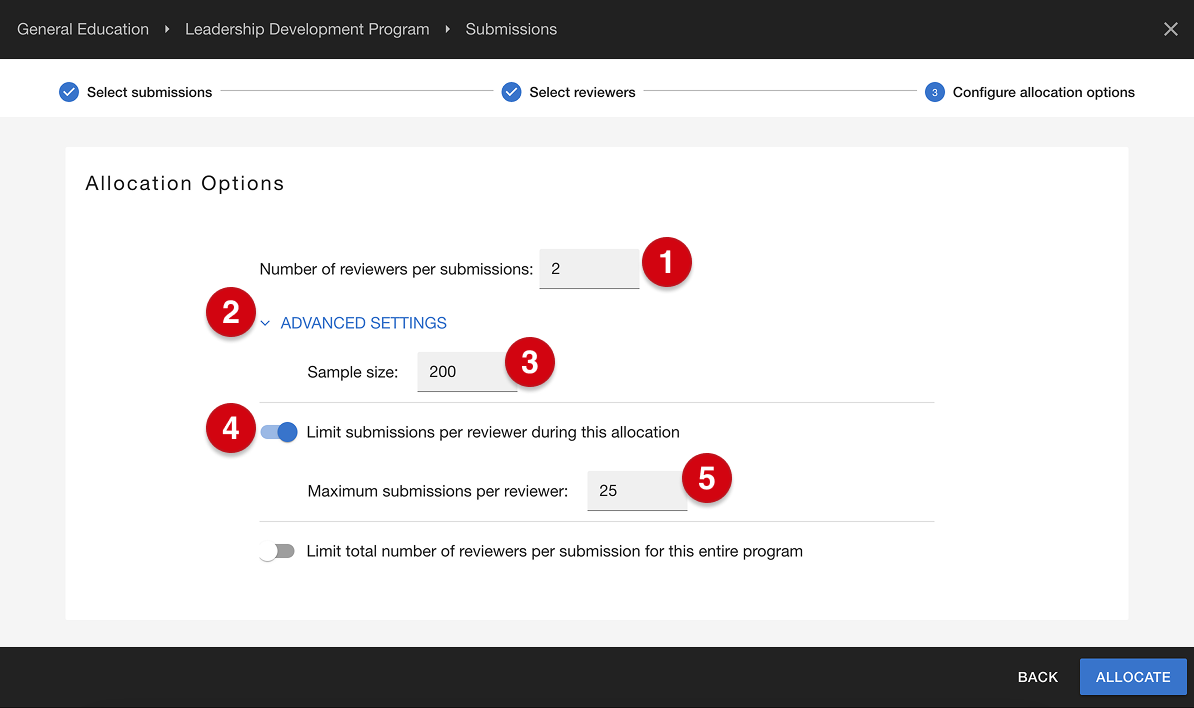Open General Education breadcrumb

click(83, 29)
